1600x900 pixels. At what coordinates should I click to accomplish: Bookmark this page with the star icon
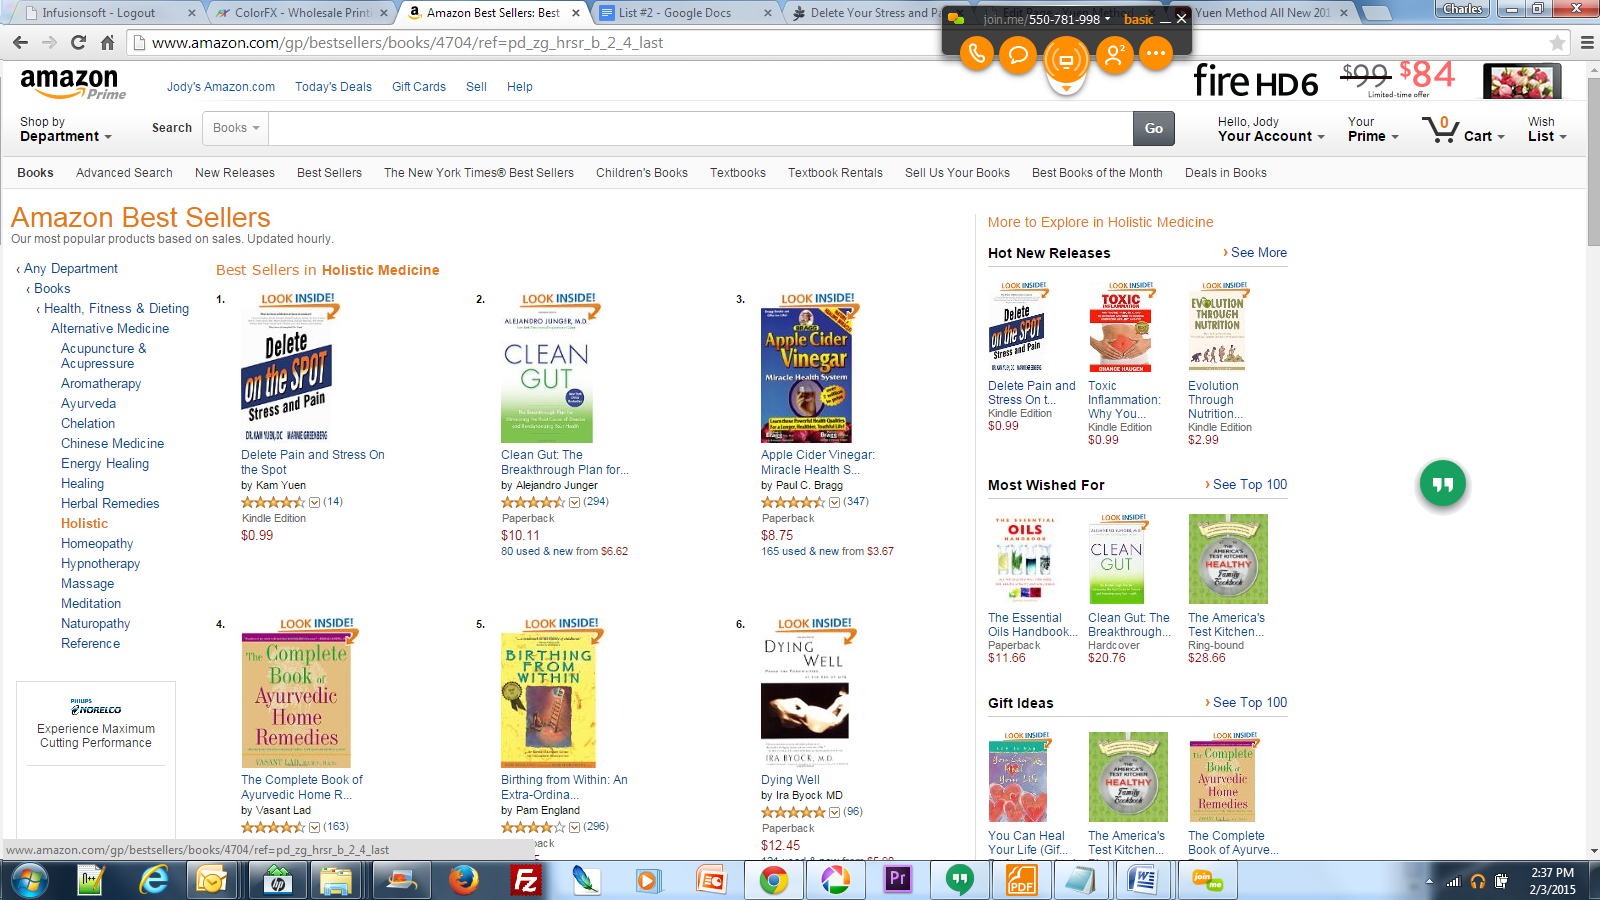(1557, 42)
